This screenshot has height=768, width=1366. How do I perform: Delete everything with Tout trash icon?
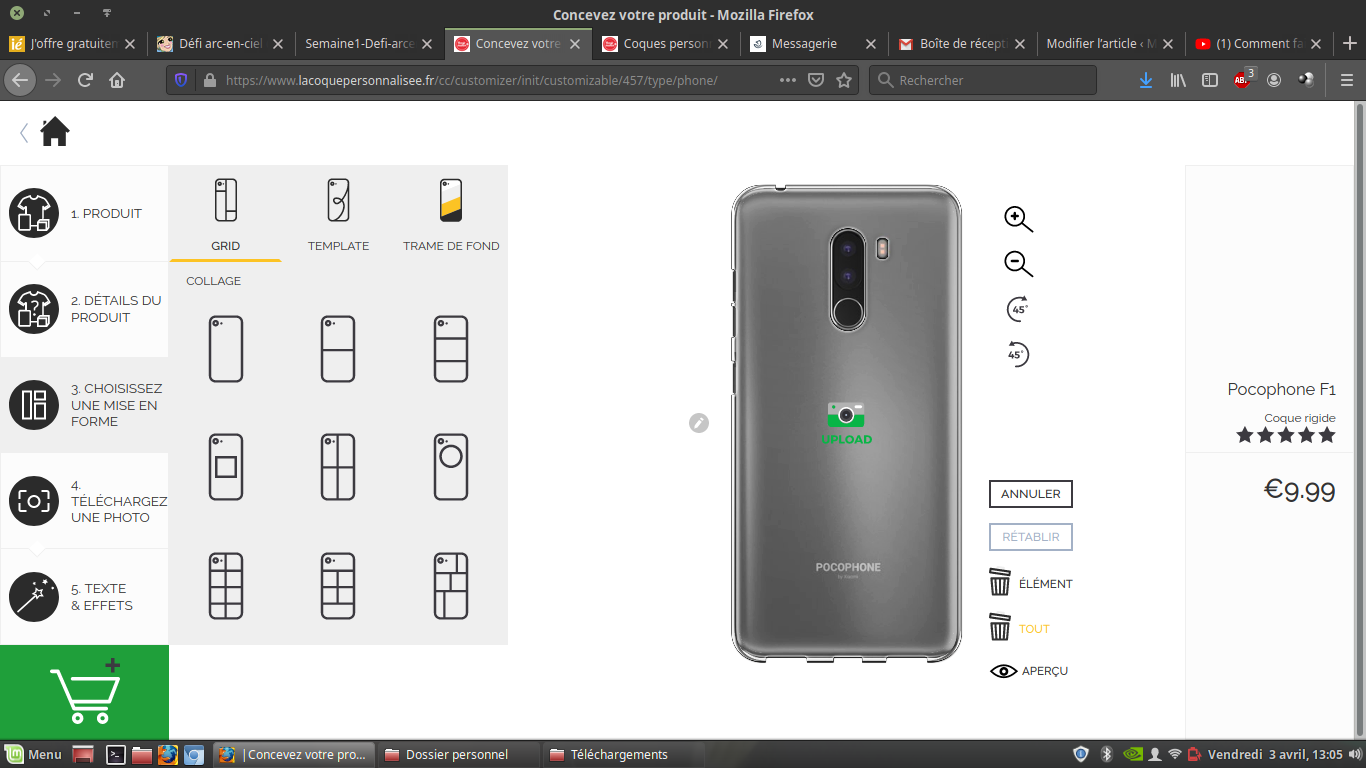[x=1000, y=627]
